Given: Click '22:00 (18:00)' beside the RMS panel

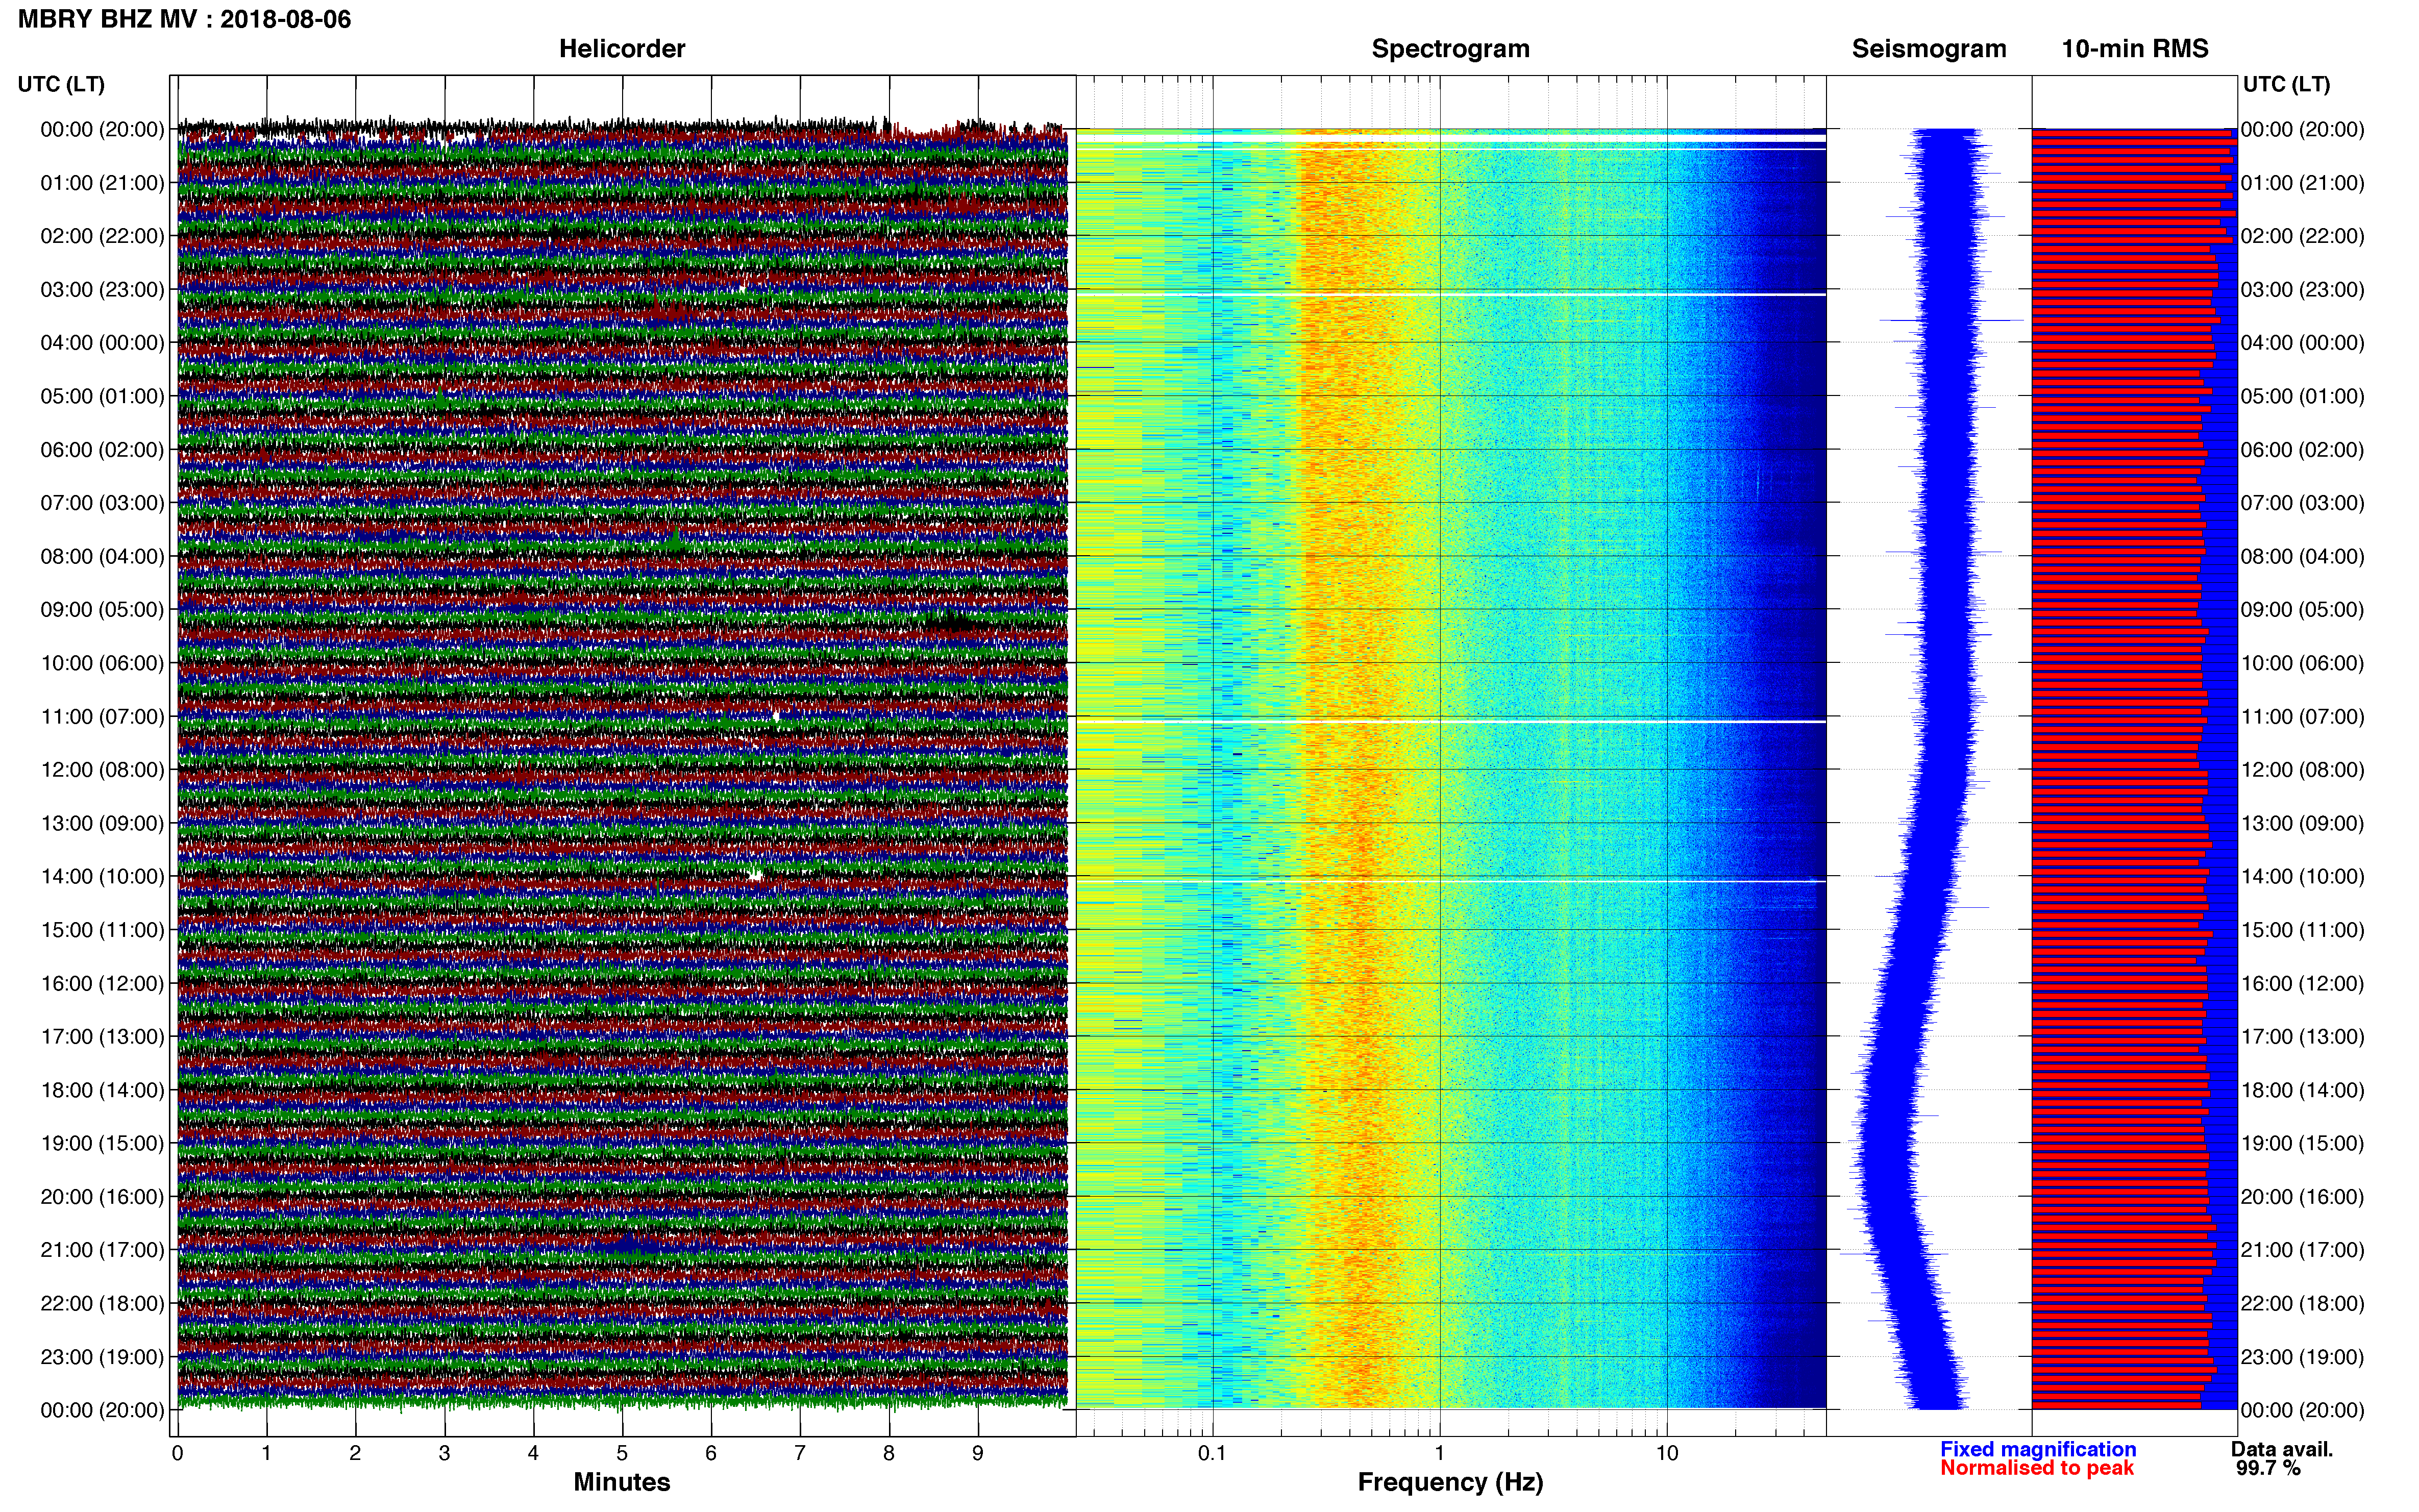Looking at the screenshot, I should (2302, 1303).
